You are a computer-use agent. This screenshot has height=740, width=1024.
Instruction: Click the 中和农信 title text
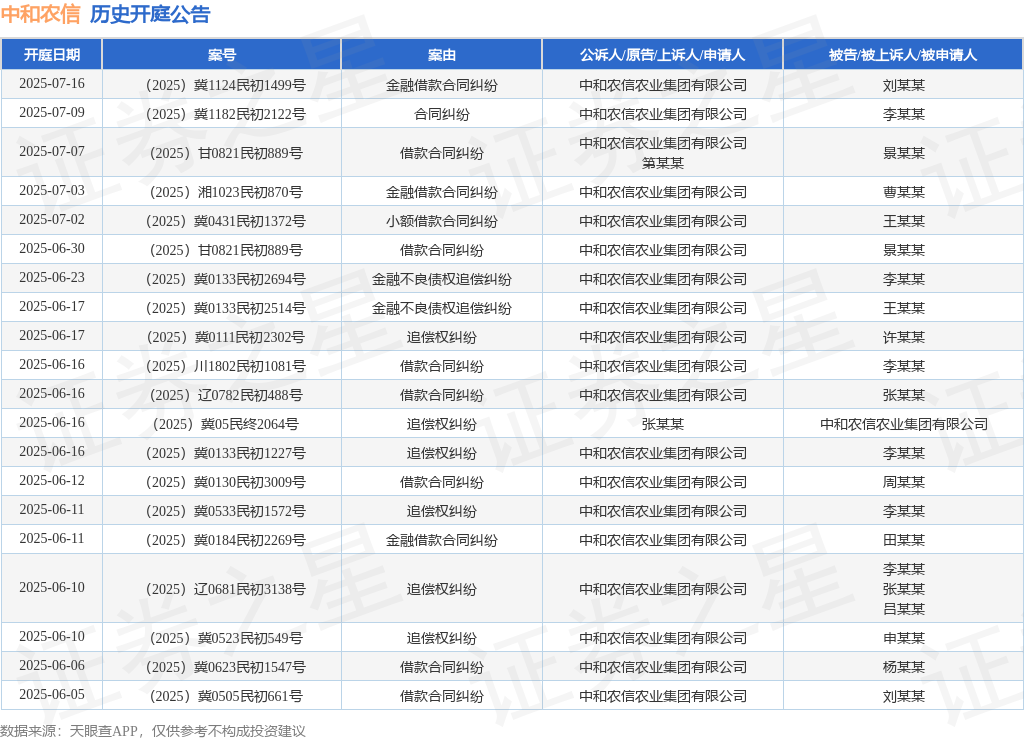pyautogui.click(x=40, y=14)
